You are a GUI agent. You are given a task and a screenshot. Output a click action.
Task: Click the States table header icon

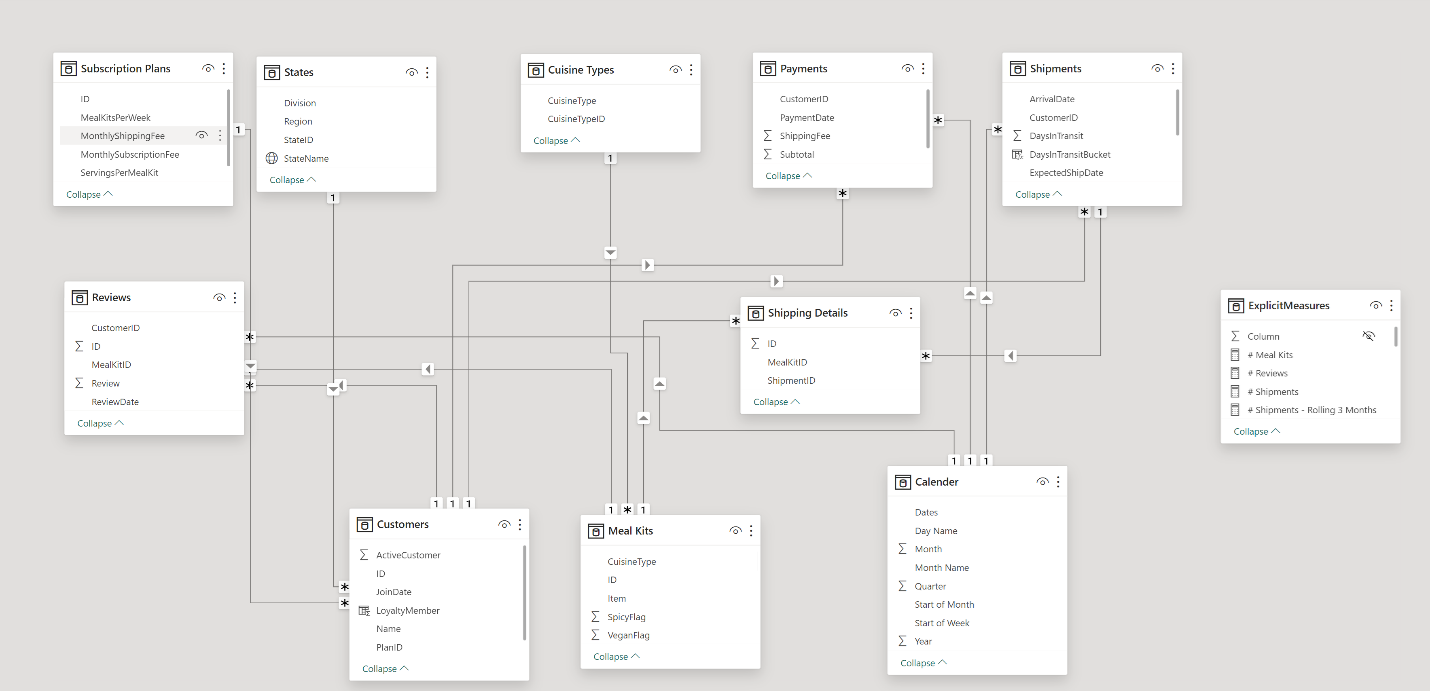[272, 72]
